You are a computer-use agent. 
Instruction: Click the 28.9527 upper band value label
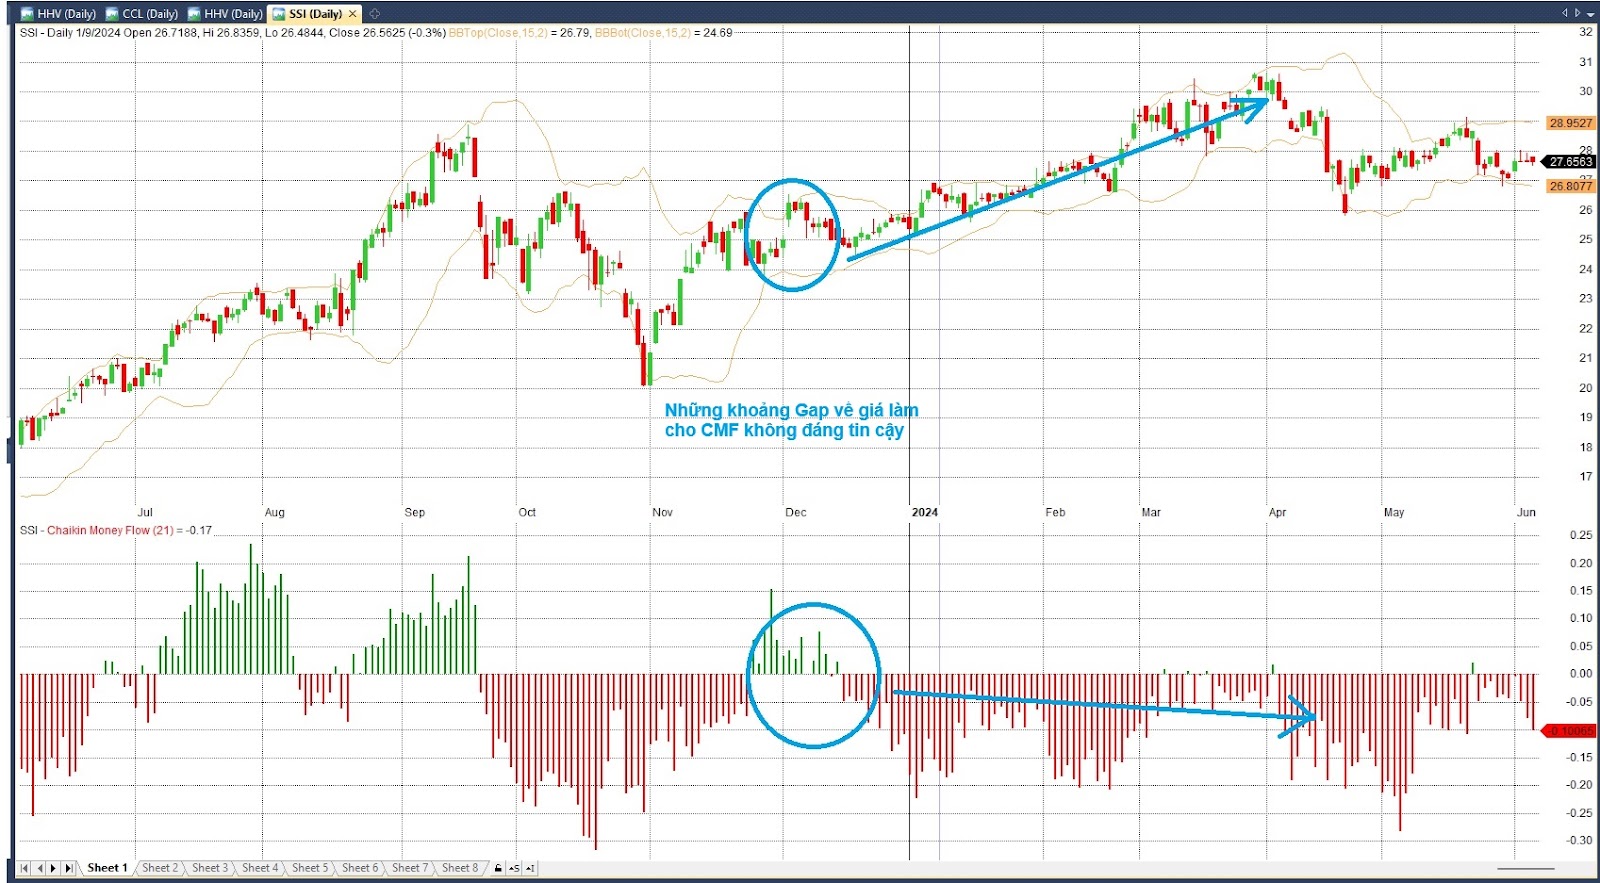(1570, 123)
